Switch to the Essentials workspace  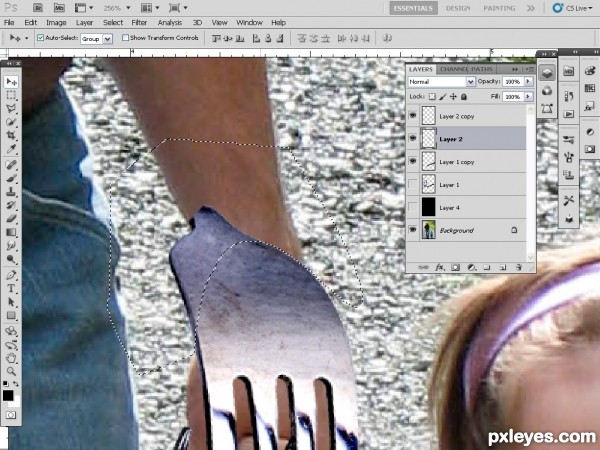tap(413, 8)
